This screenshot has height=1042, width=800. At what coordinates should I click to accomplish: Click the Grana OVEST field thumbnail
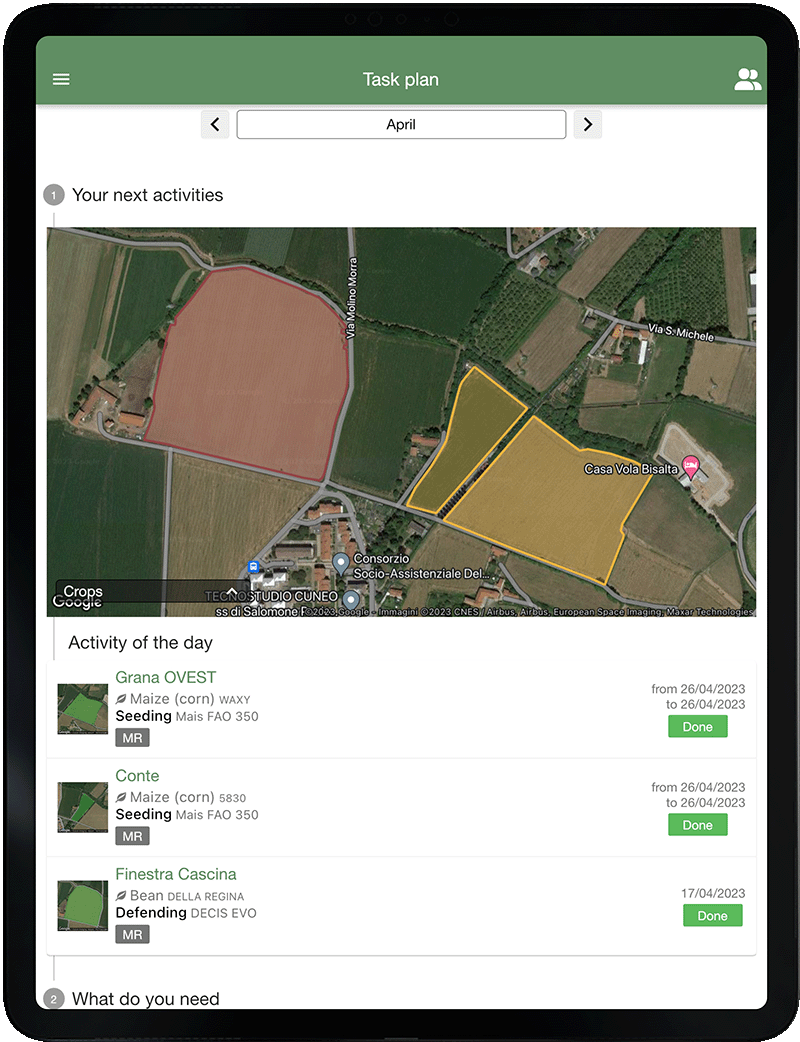(82, 708)
